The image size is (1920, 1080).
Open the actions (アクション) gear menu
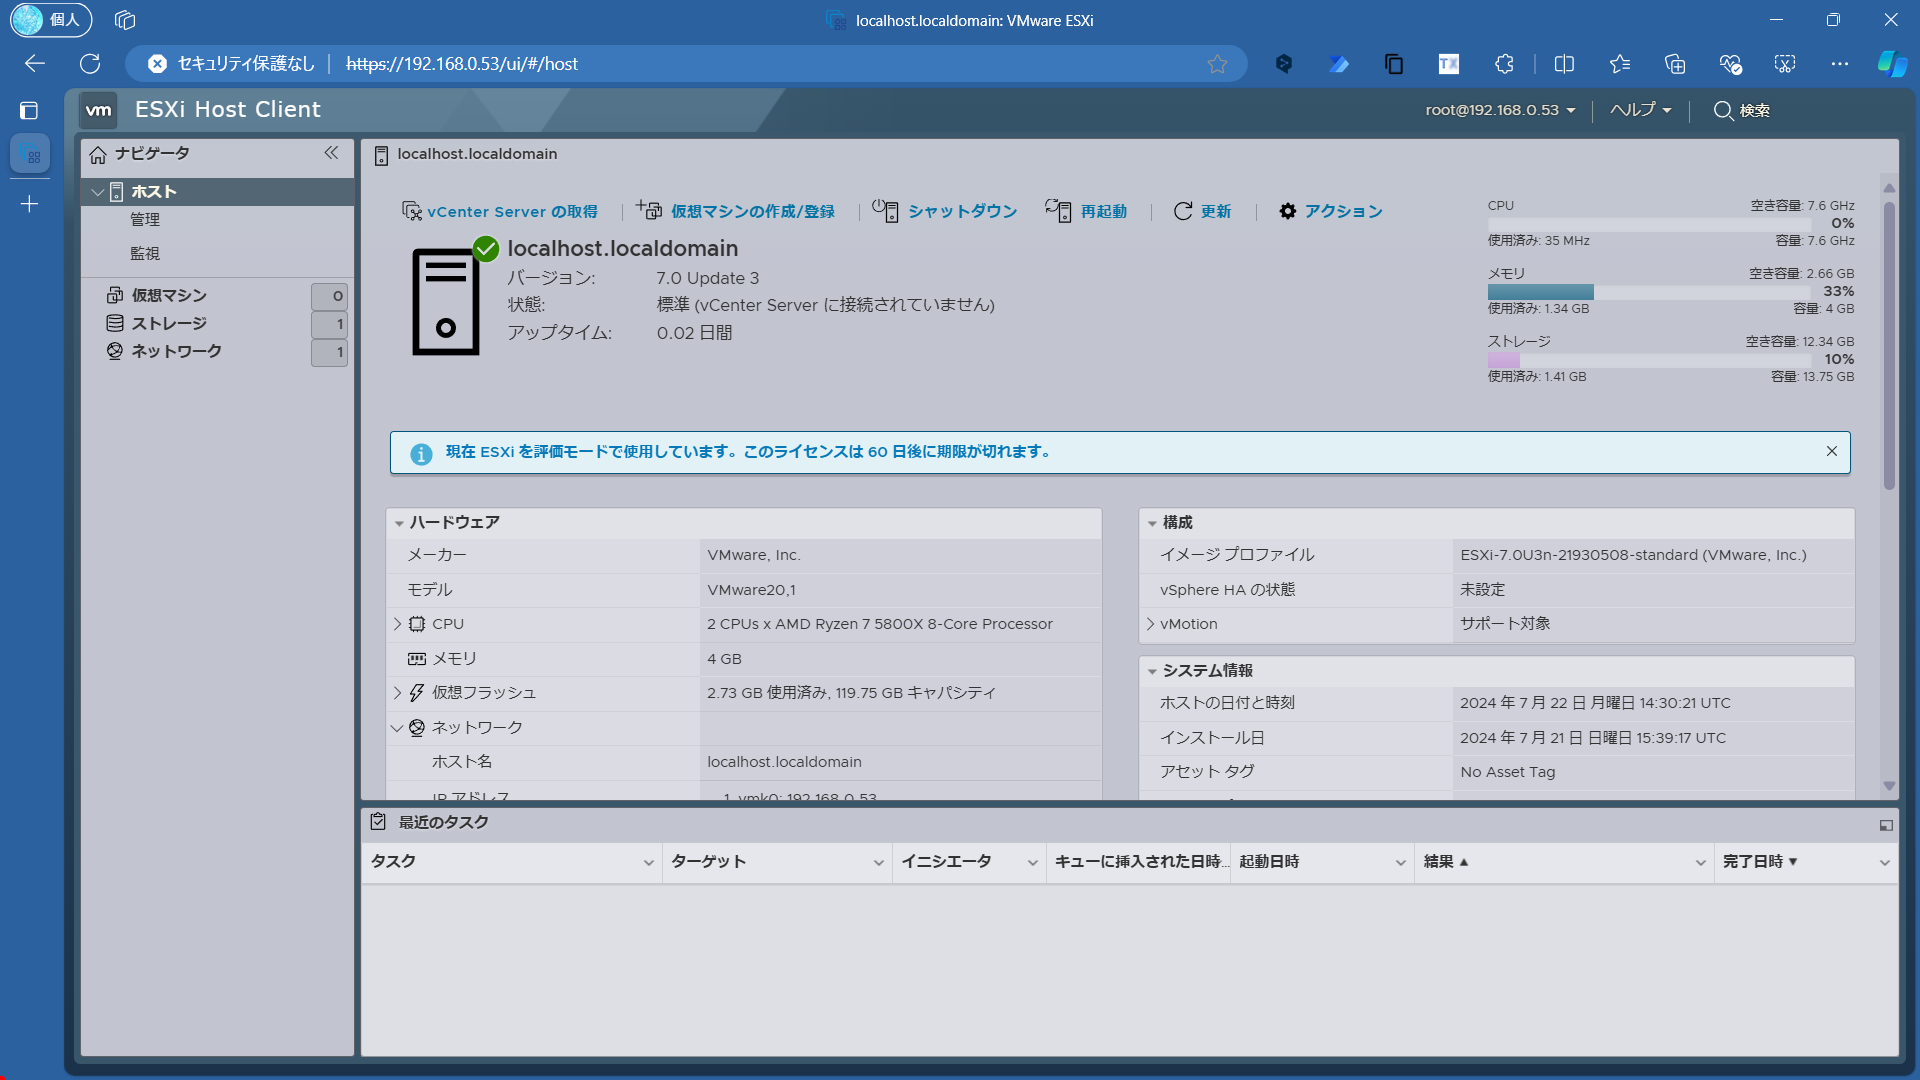[x=1288, y=211]
